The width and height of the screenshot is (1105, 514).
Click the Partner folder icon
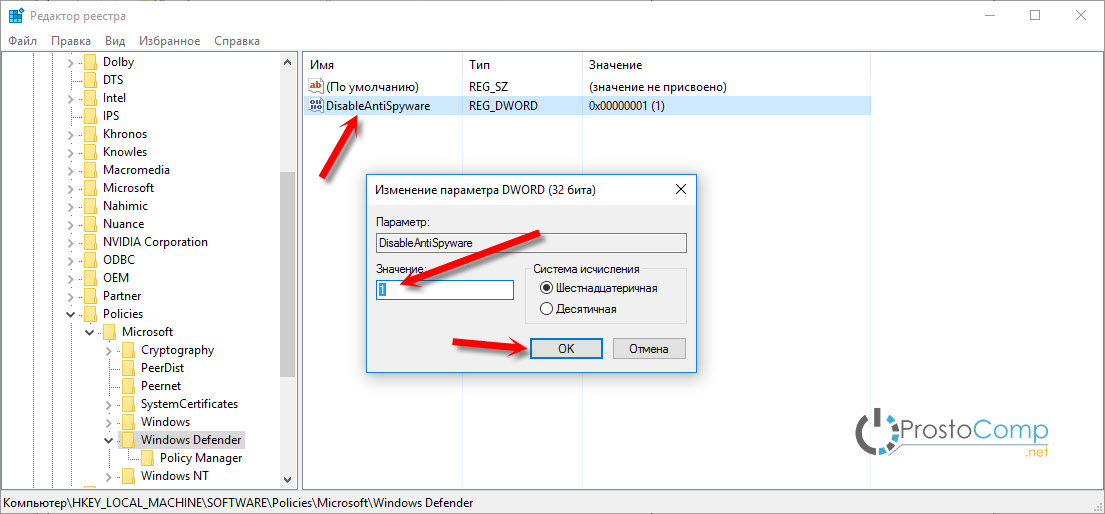(90, 295)
